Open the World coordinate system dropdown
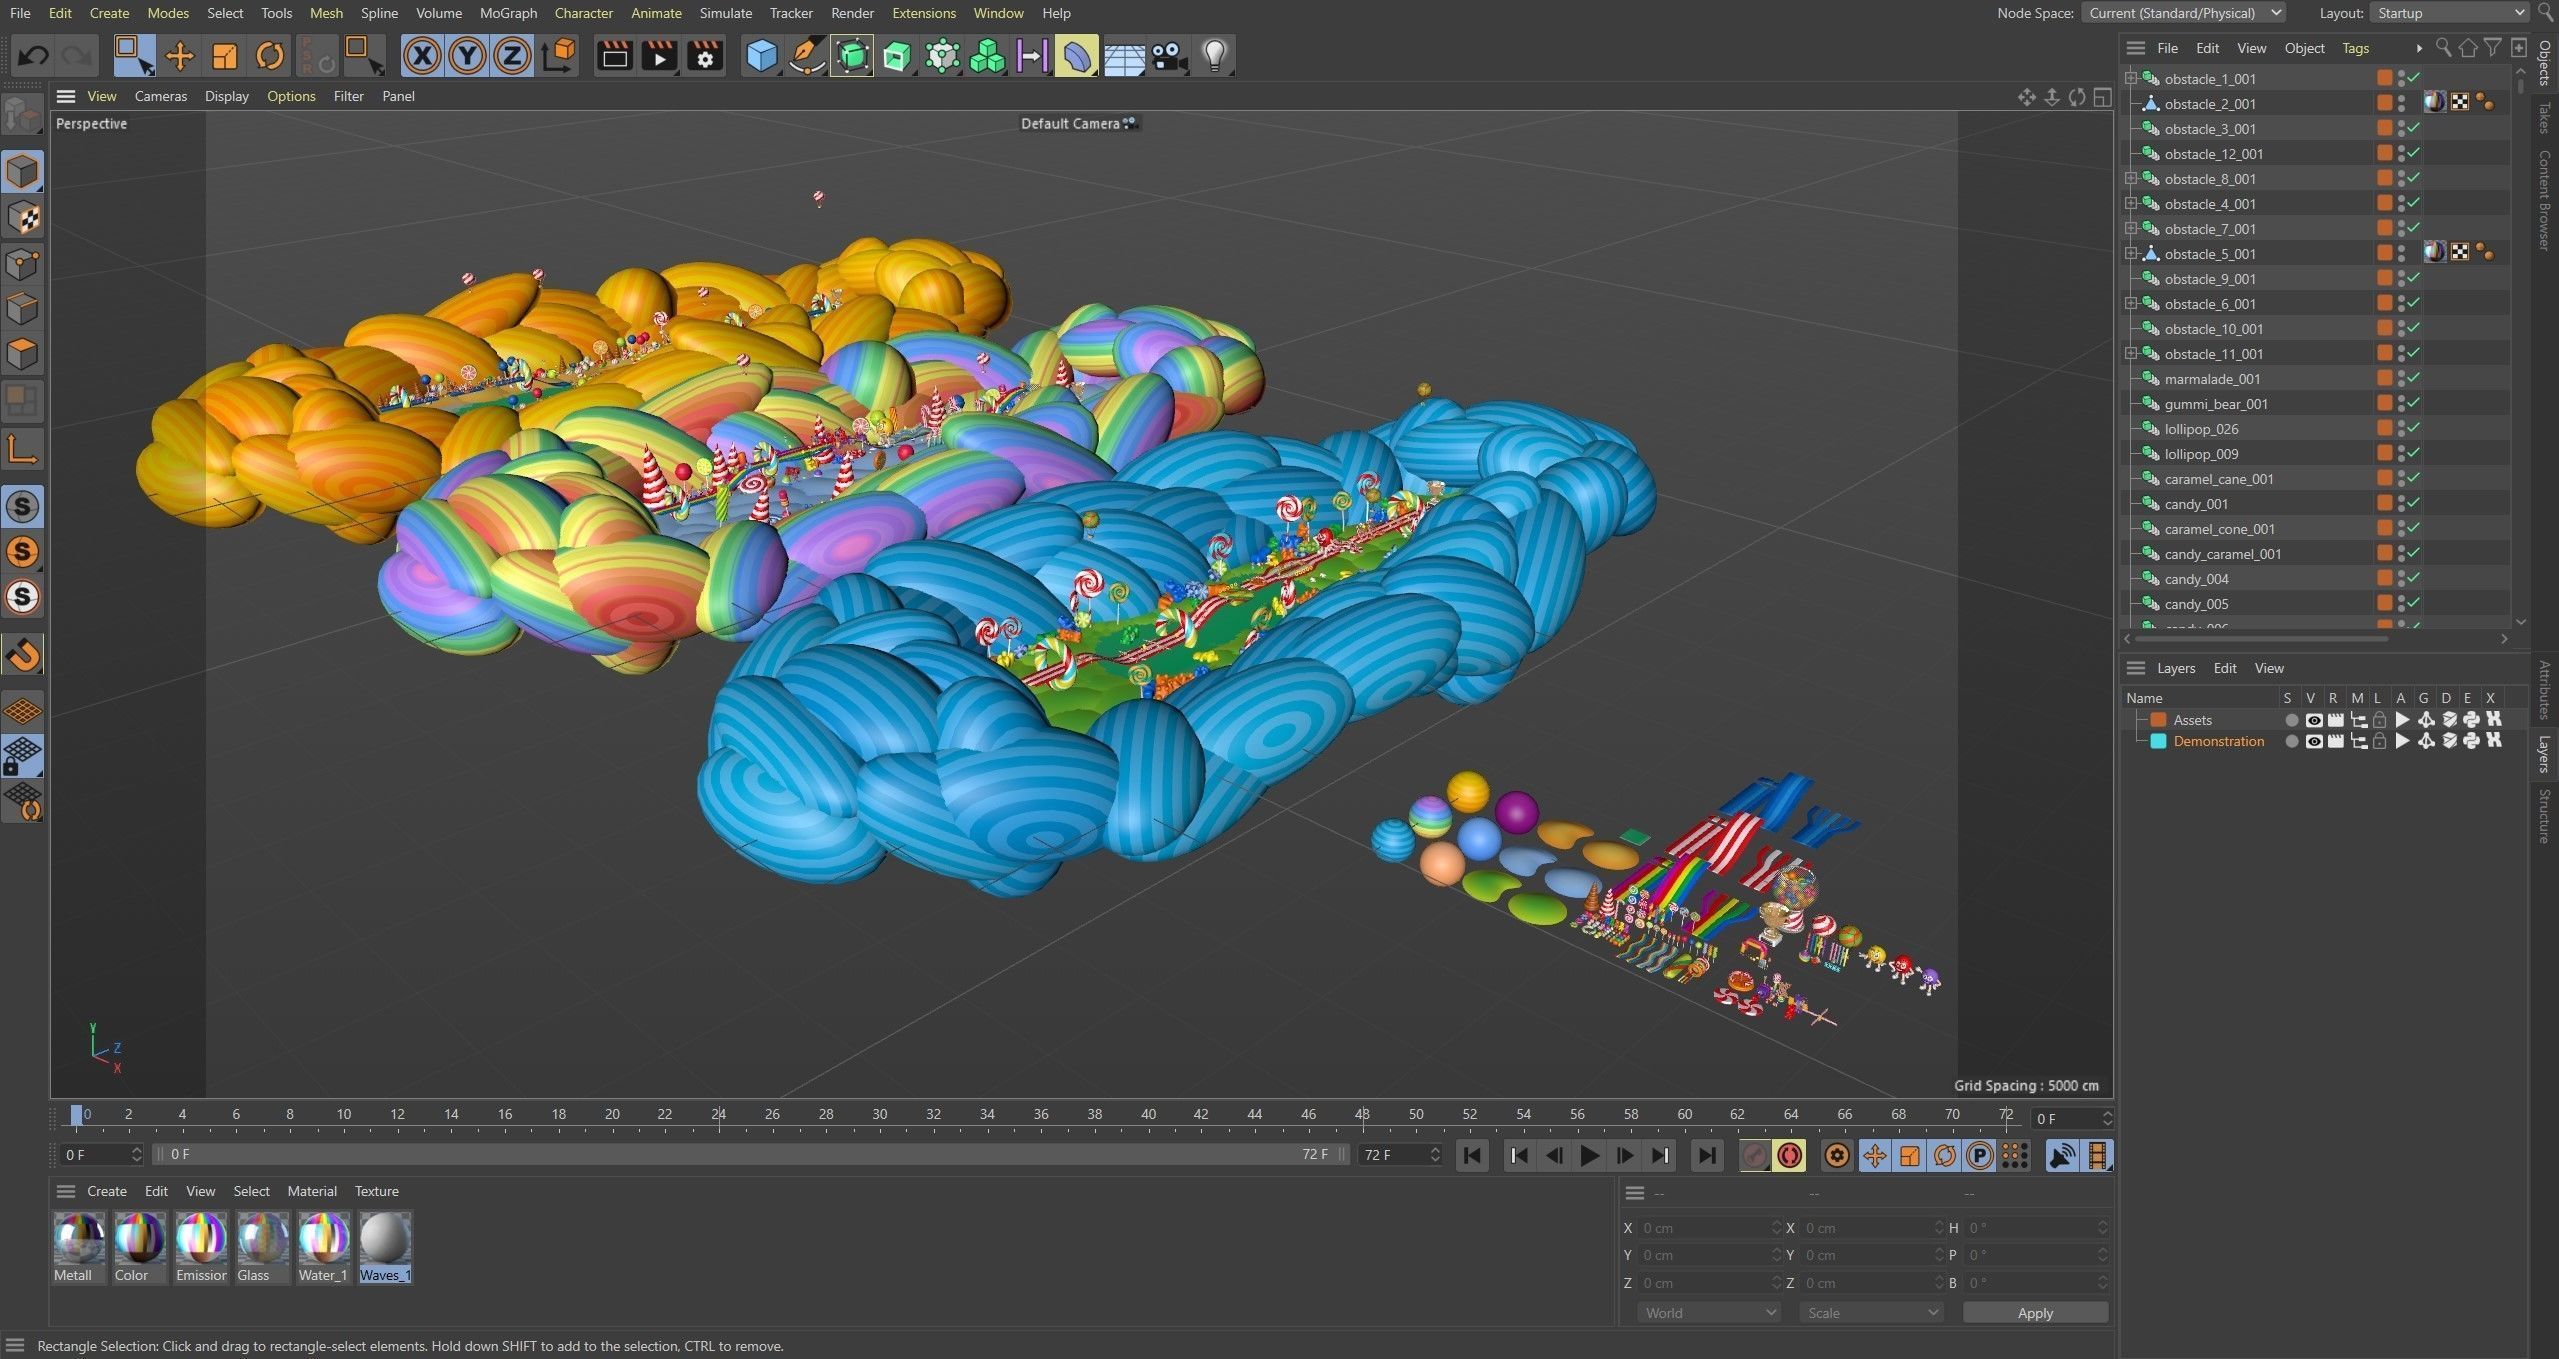 1709,1313
